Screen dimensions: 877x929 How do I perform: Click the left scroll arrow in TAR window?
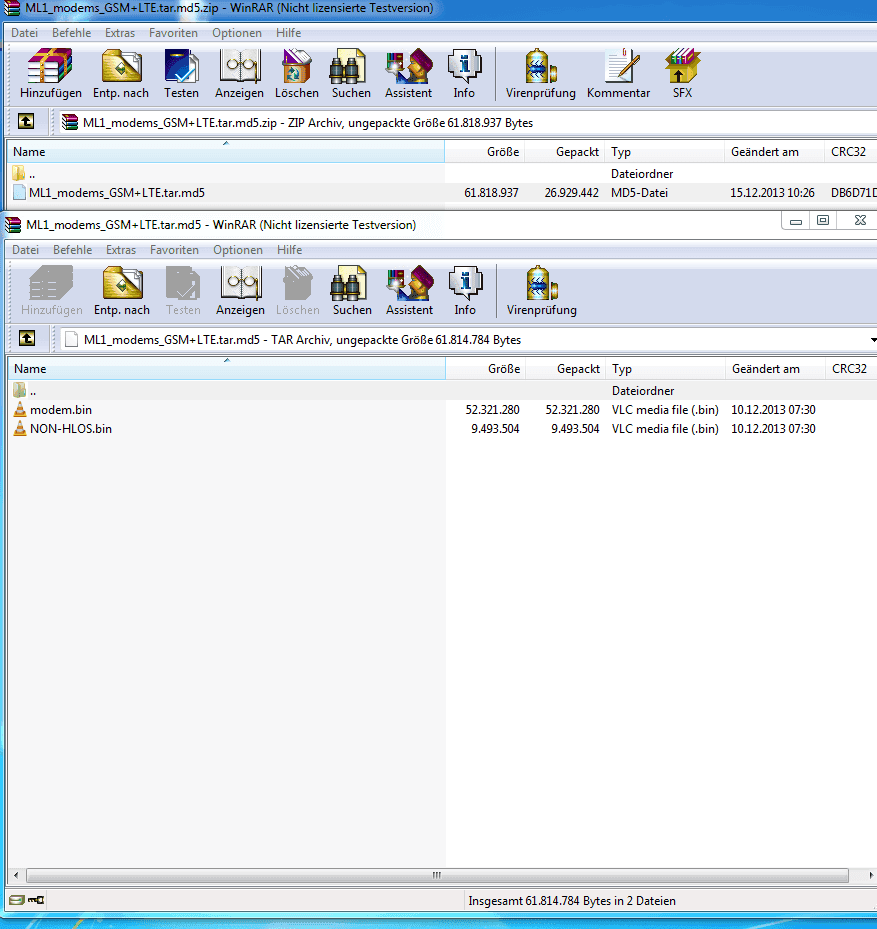click(x=16, y=875)
